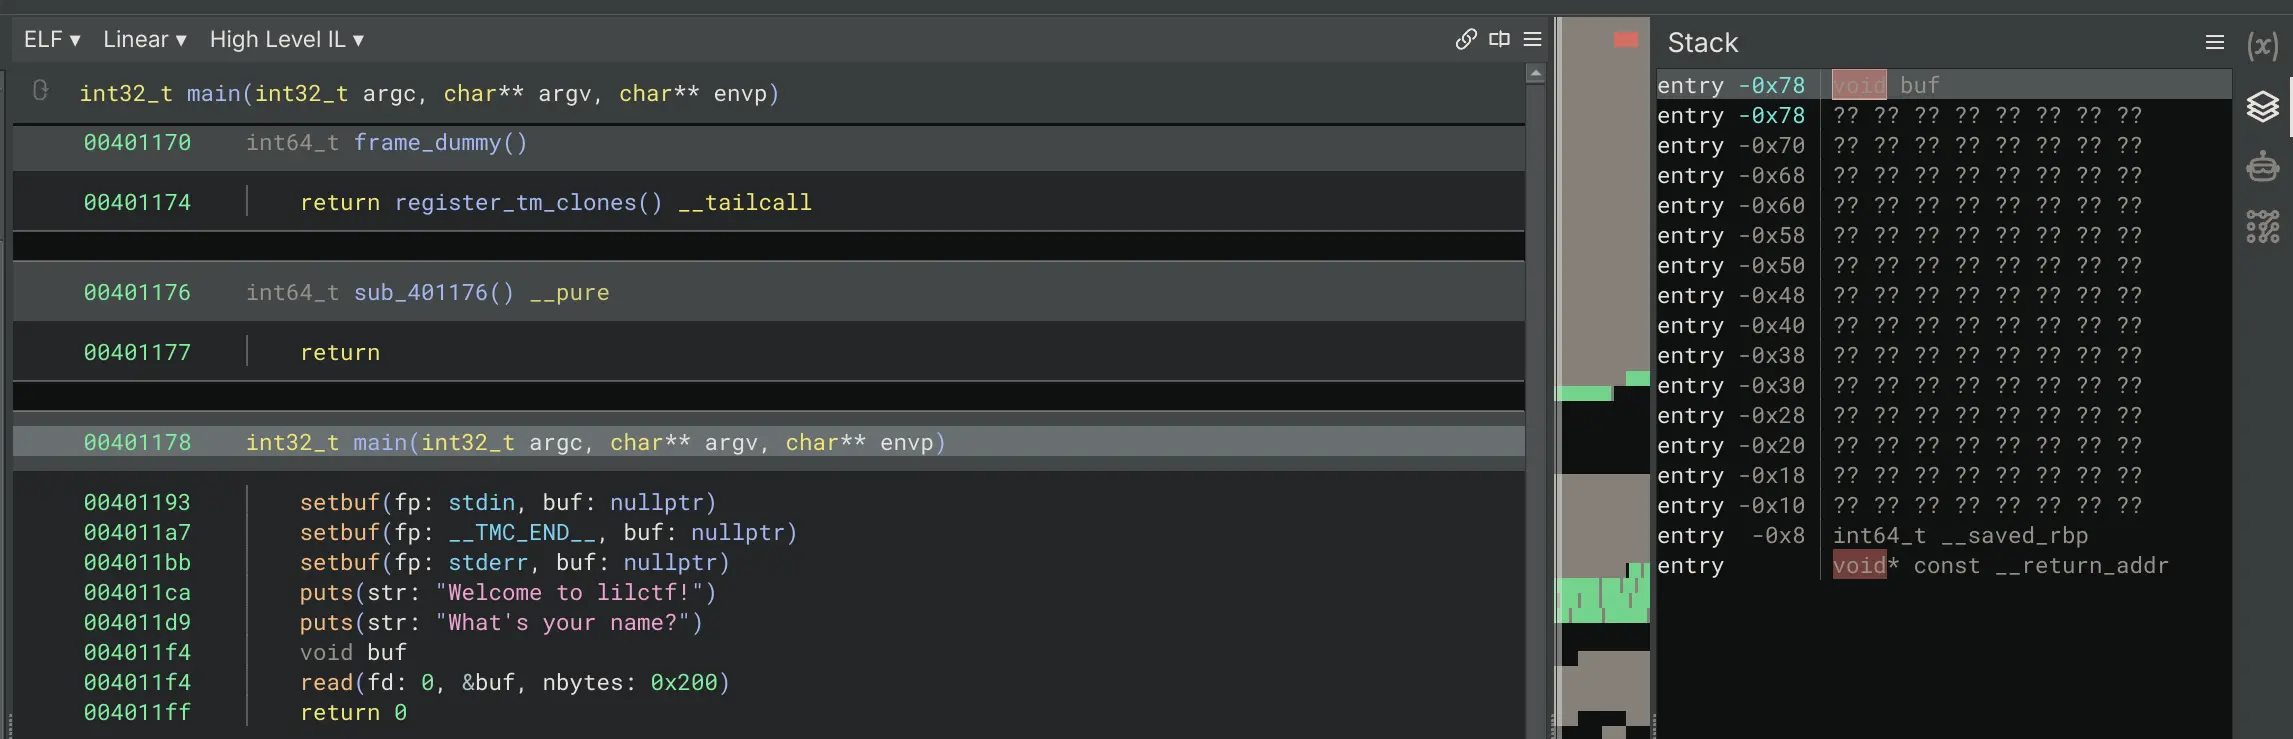Click the link/sync views chain icon

1465,39
